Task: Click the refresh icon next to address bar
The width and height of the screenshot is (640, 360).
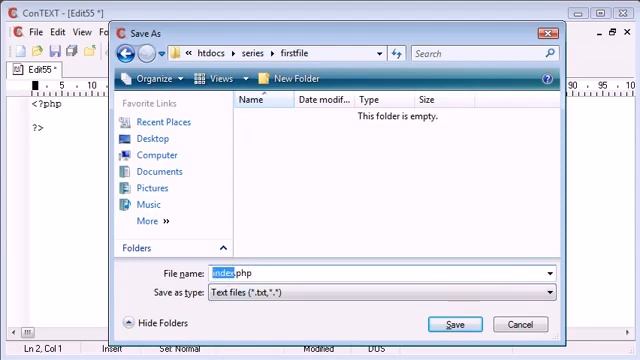Action: tap(396, 53)
